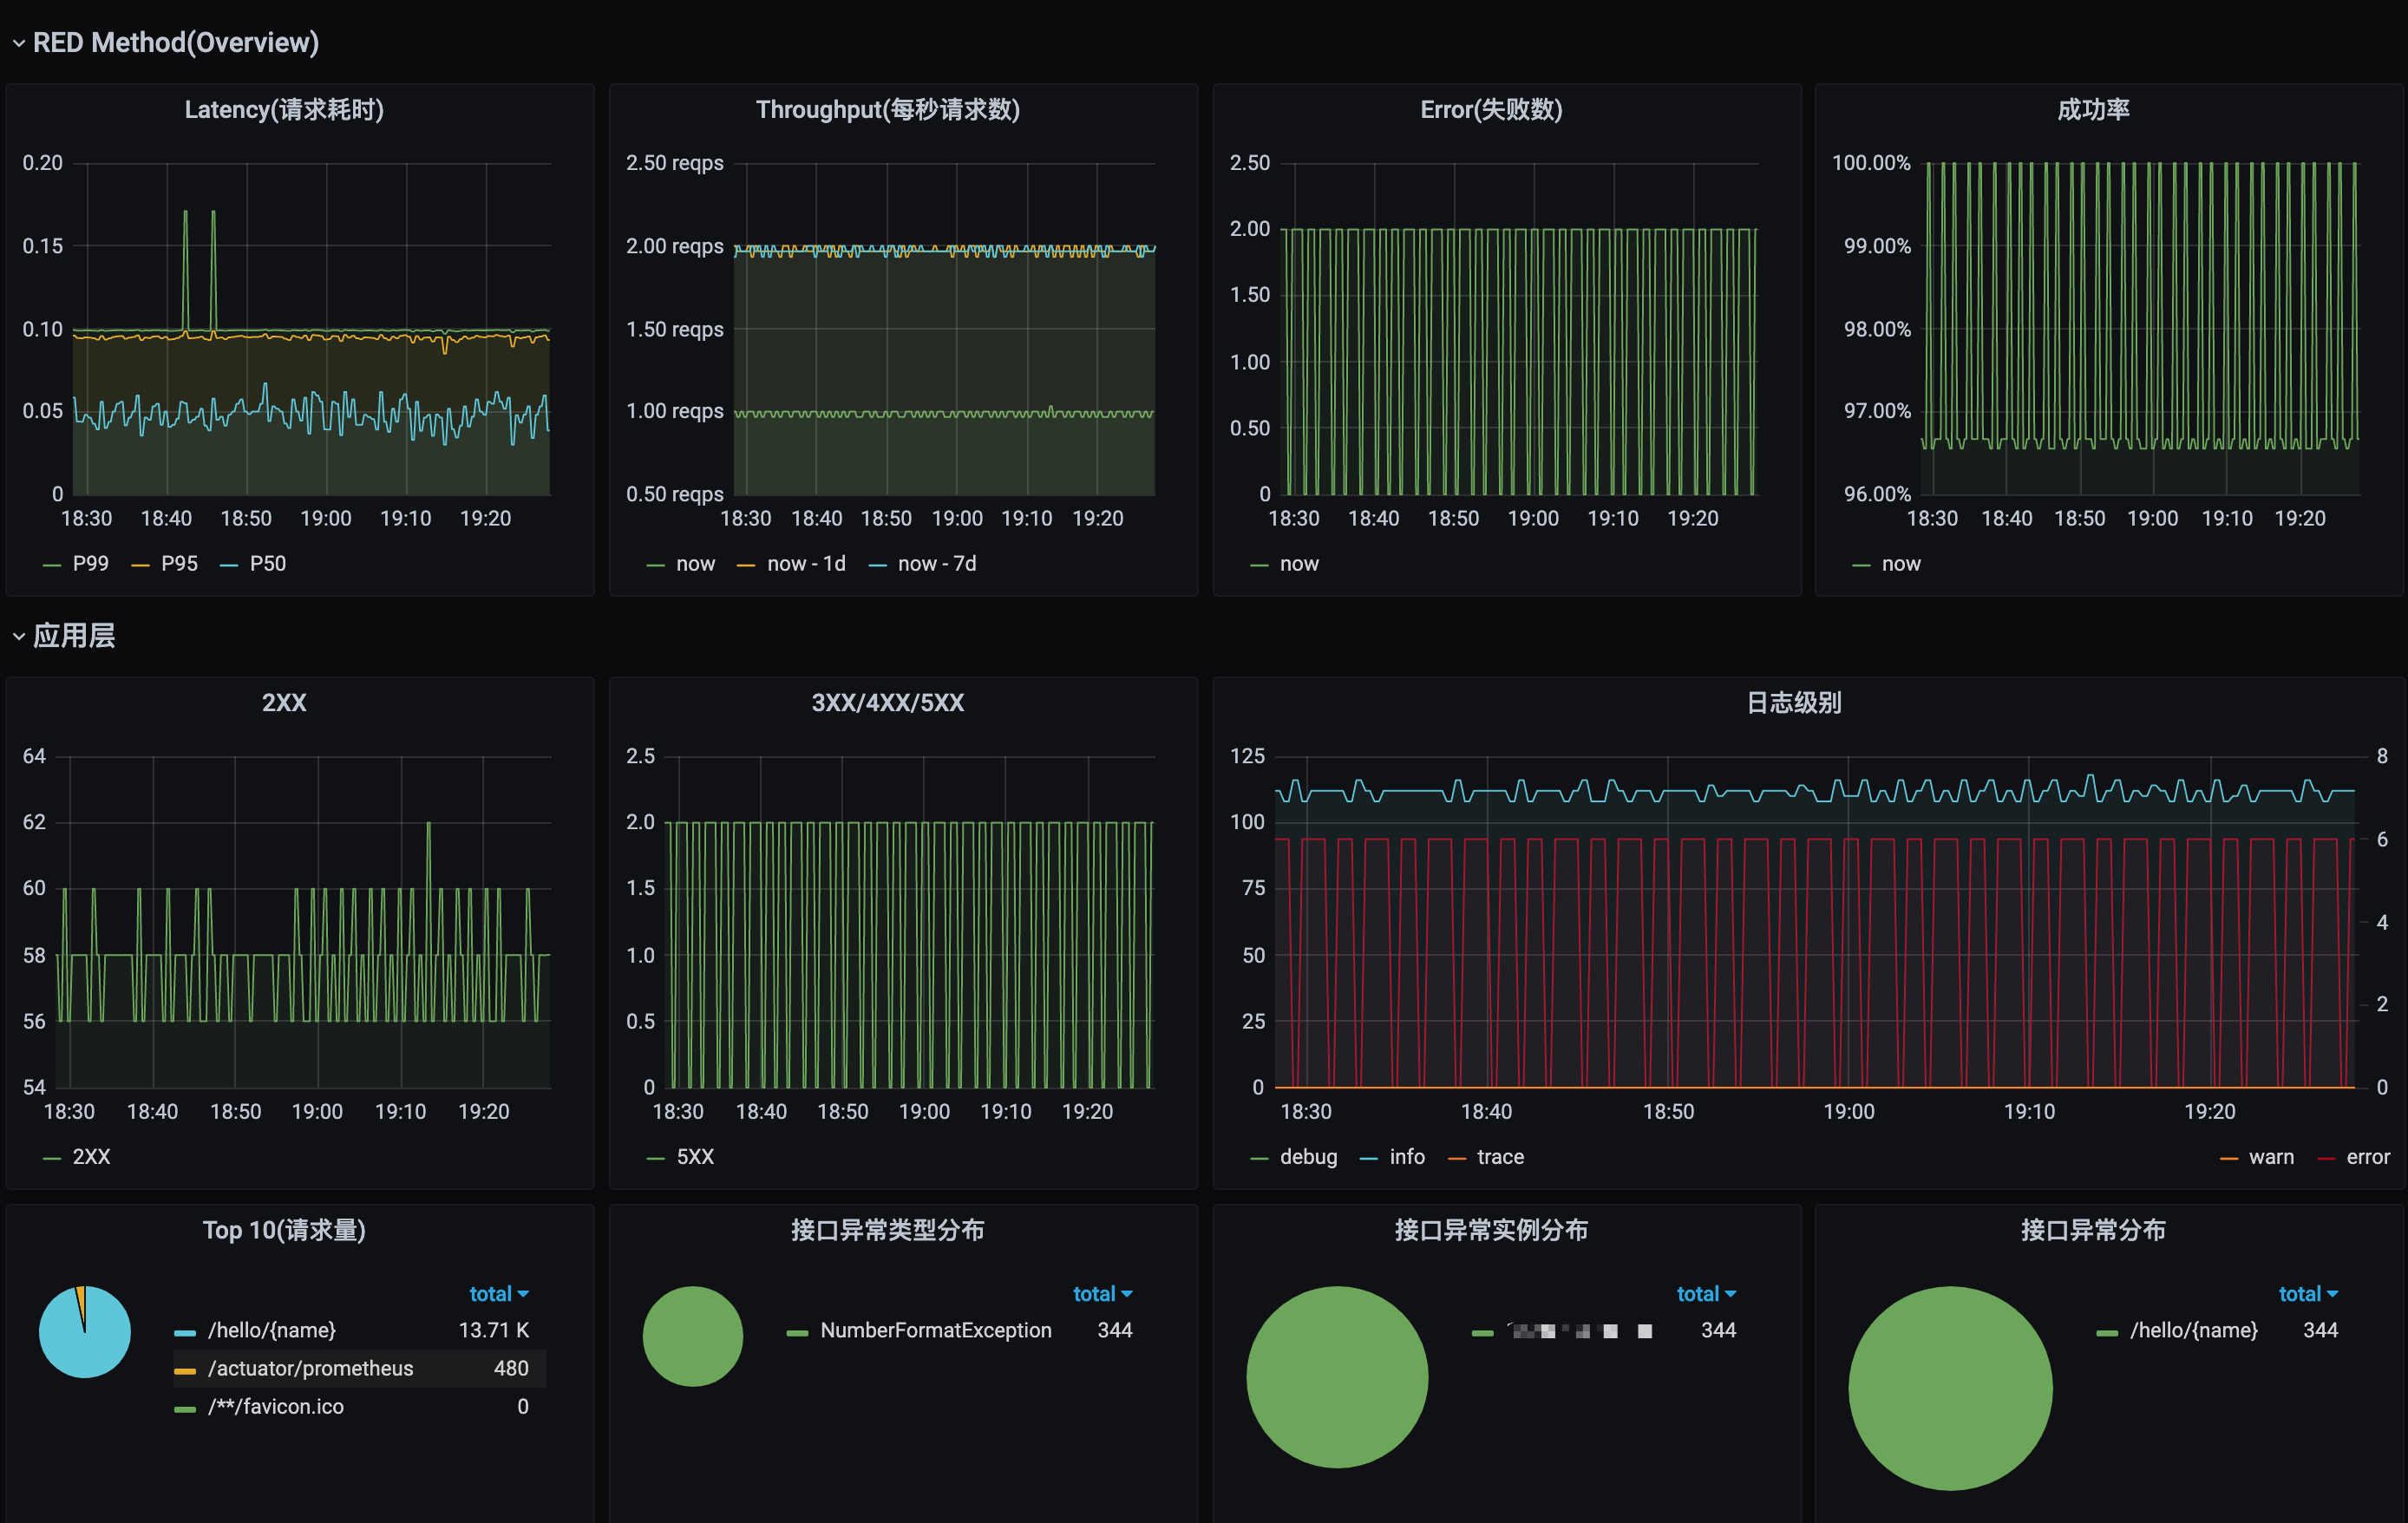Open the 接口异常实例分布 panel title menu
Viewport: 2408px width, 1523px height.
[x=1491, y=1230]
